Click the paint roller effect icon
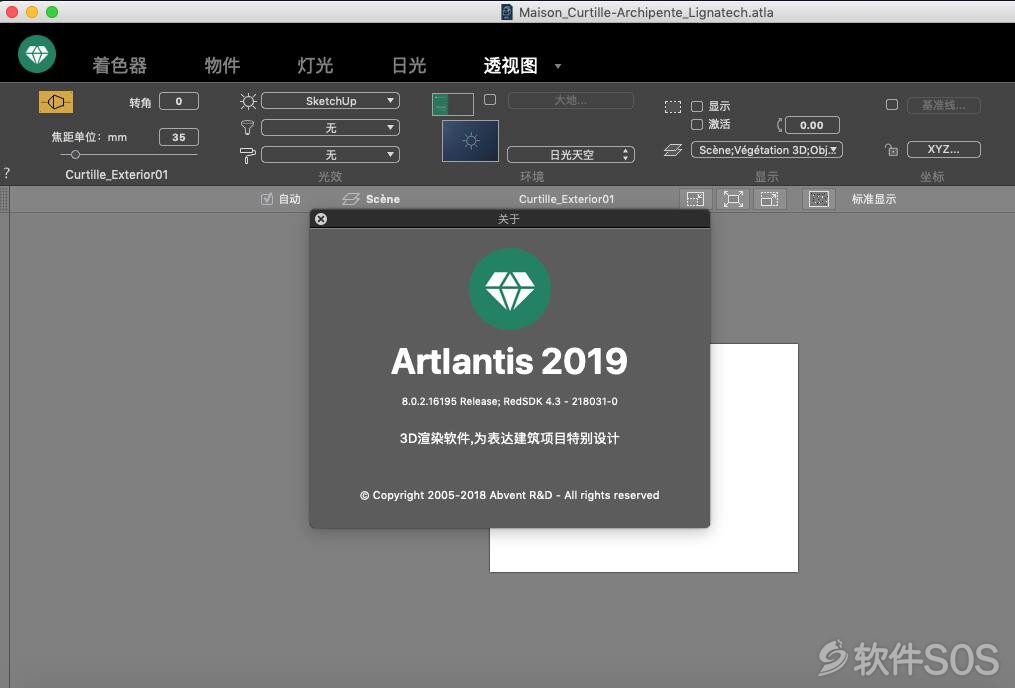Screen dimensions: 1015x688 [x=247, y=155]
